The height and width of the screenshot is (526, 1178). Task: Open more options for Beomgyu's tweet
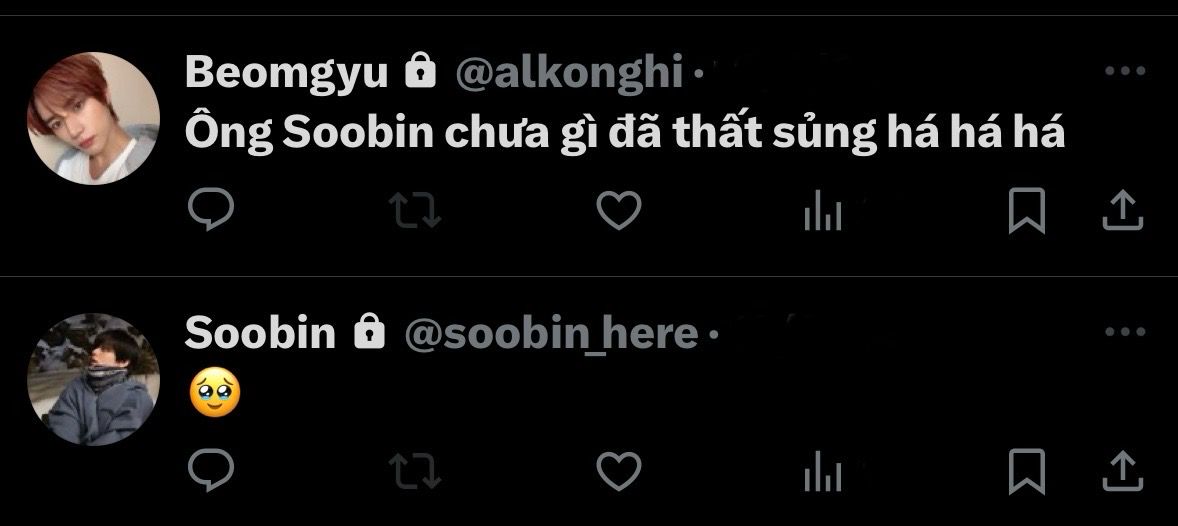1125,71
